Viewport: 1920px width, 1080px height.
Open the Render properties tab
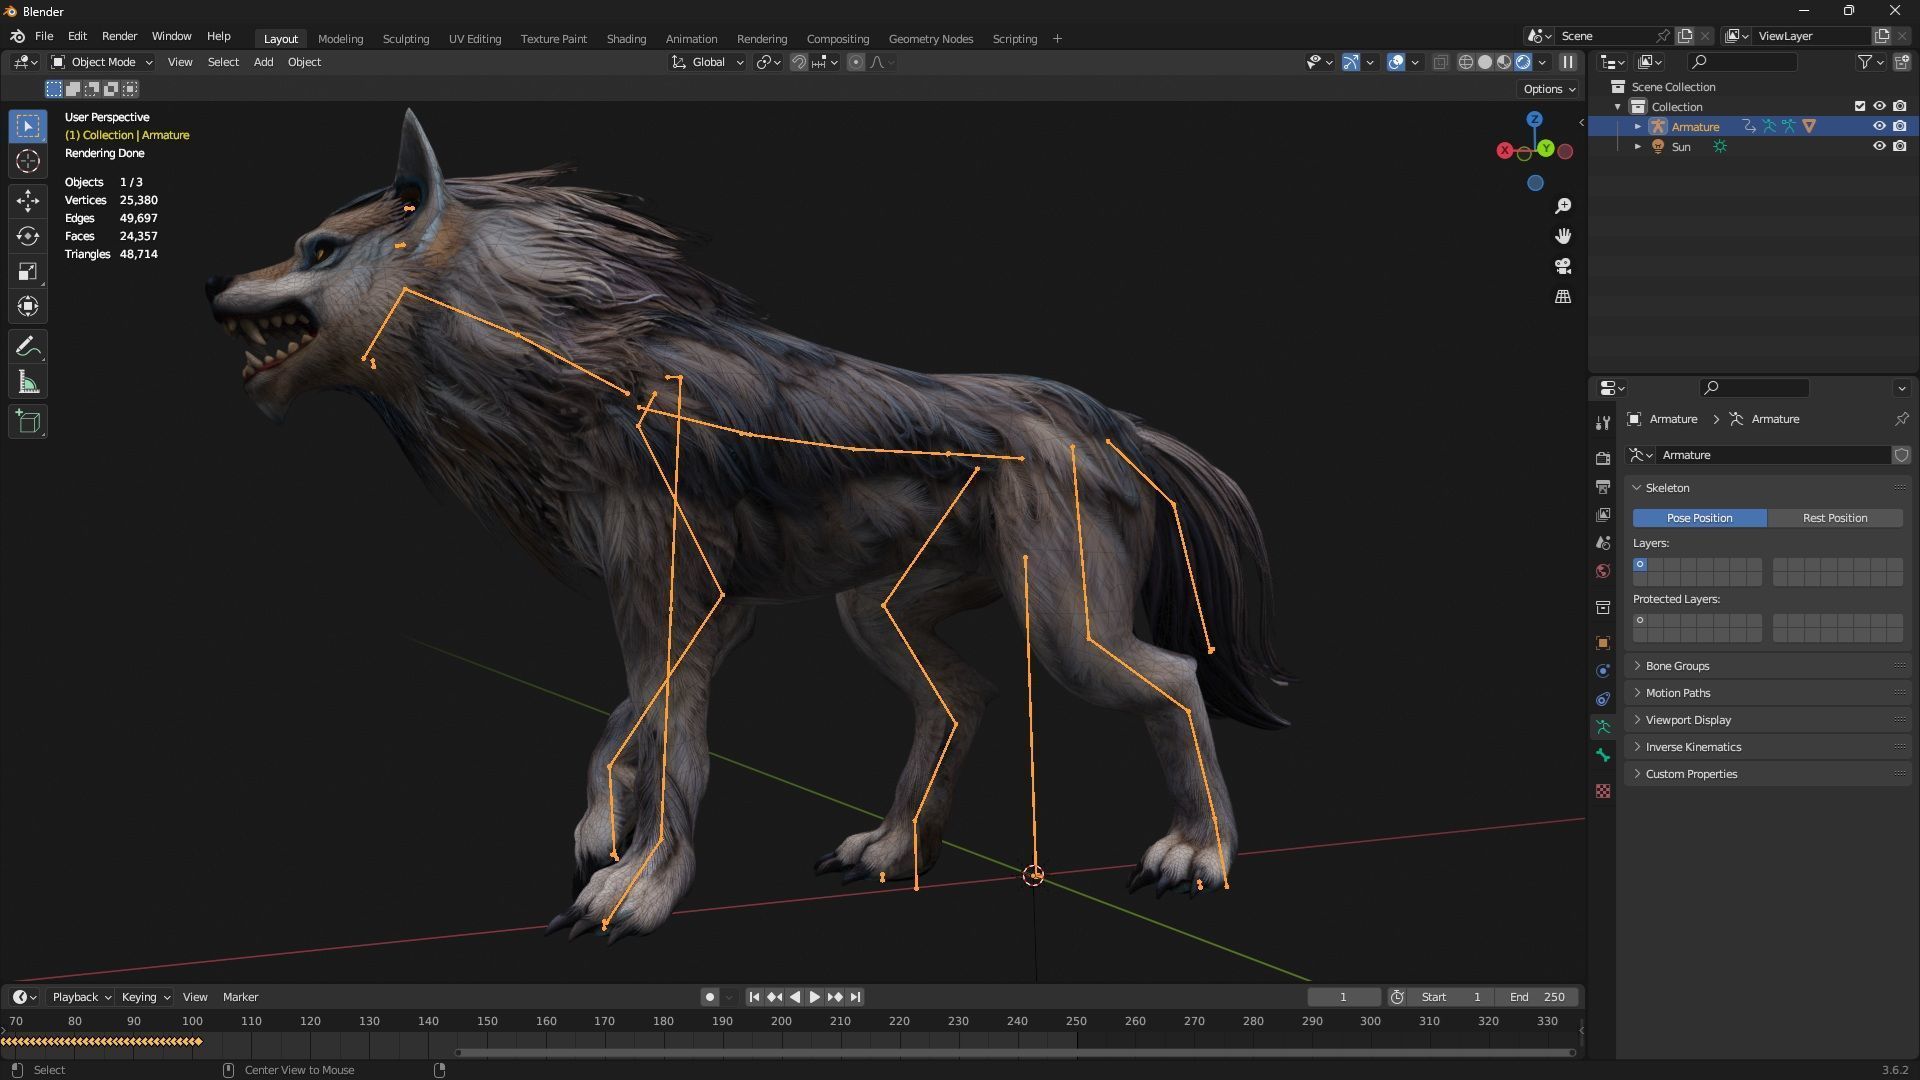tap(1603, 459)
